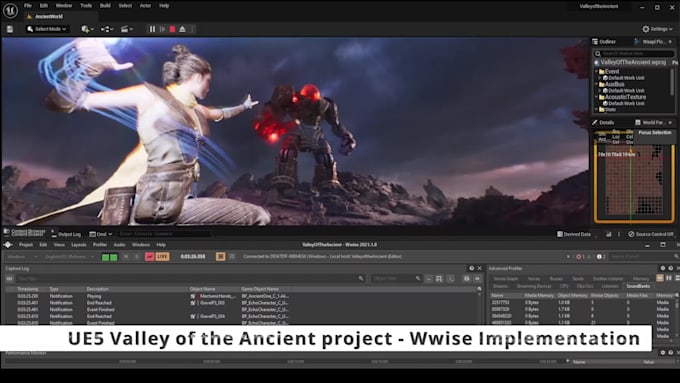Switch to the Outliner tab
Image resolution: width=680 pixels, height=383 pixels.
[605, 42]
